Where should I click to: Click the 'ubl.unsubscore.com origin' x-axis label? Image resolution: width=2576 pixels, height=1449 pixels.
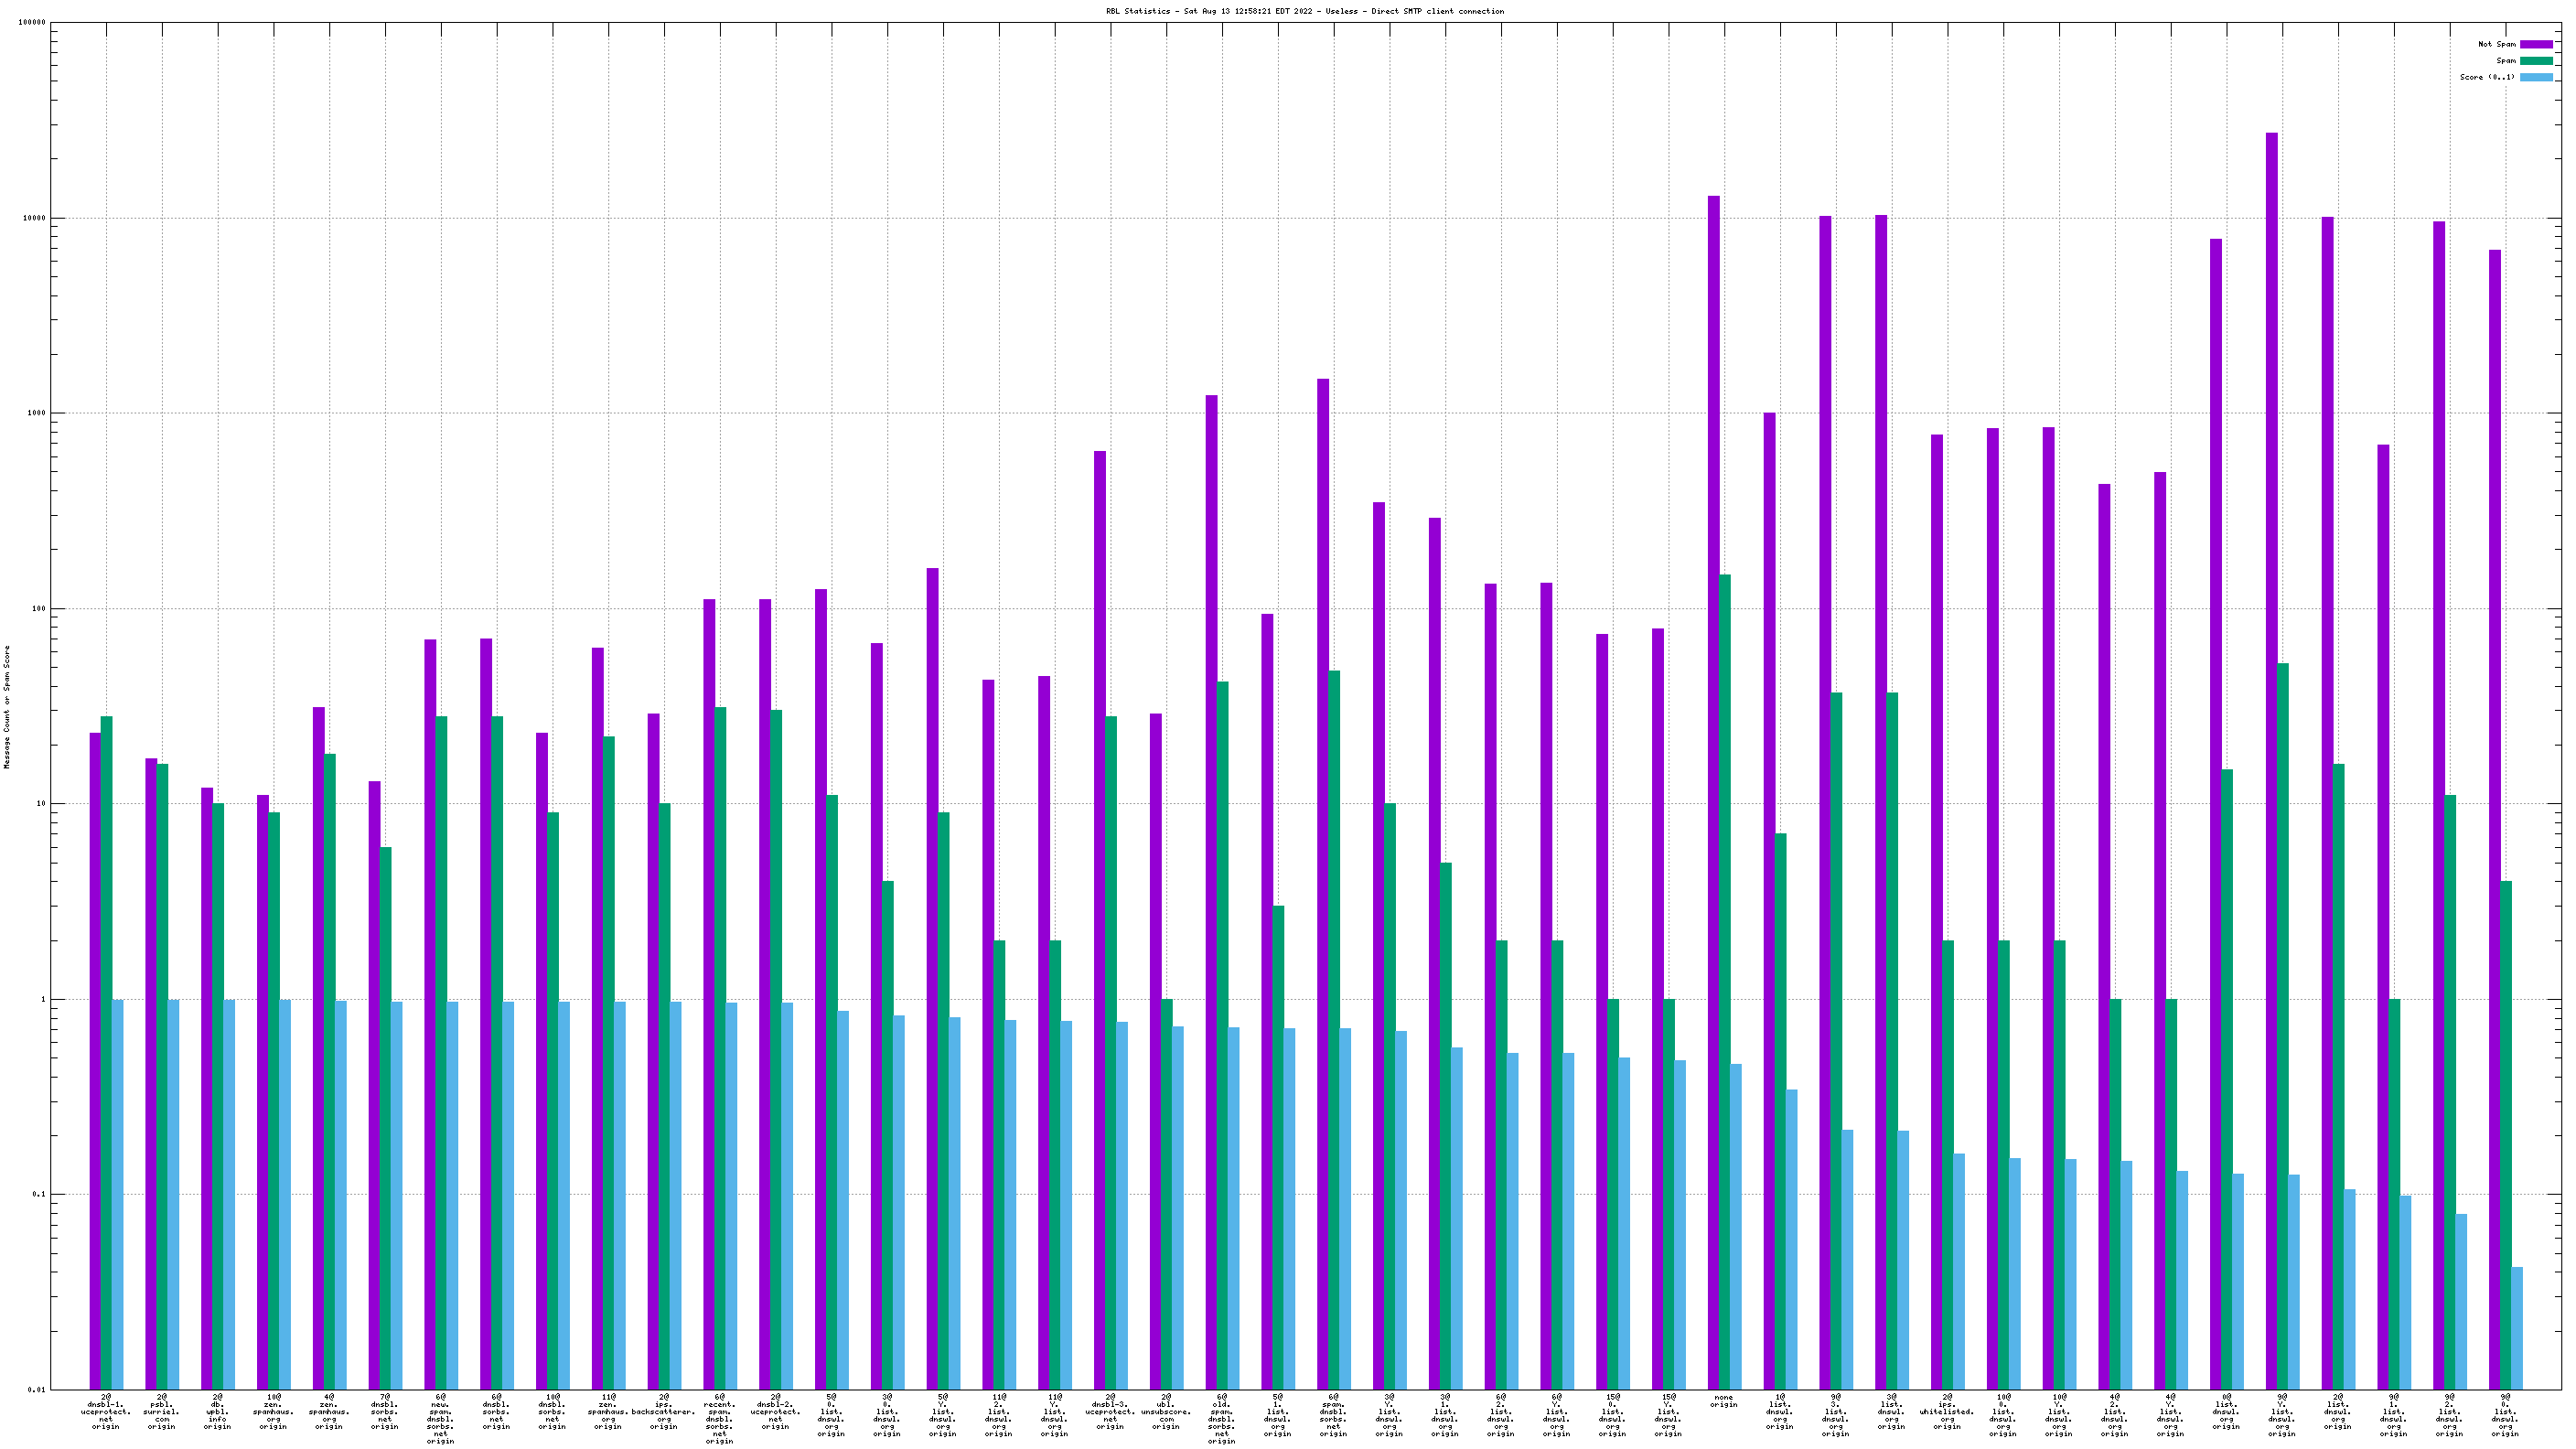1166,1411
